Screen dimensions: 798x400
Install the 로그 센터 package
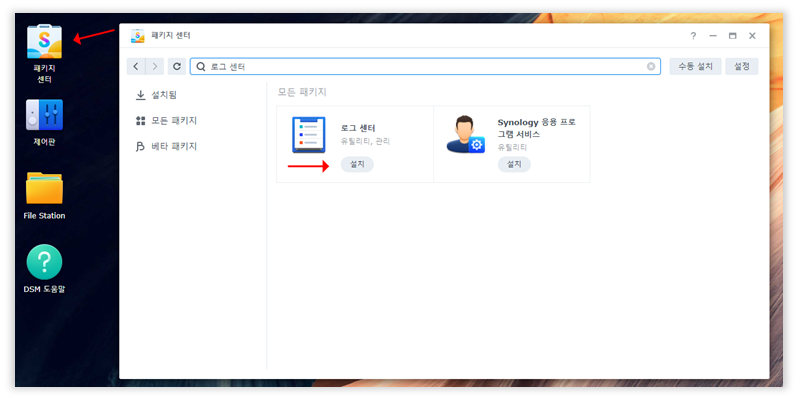point(357,164)
